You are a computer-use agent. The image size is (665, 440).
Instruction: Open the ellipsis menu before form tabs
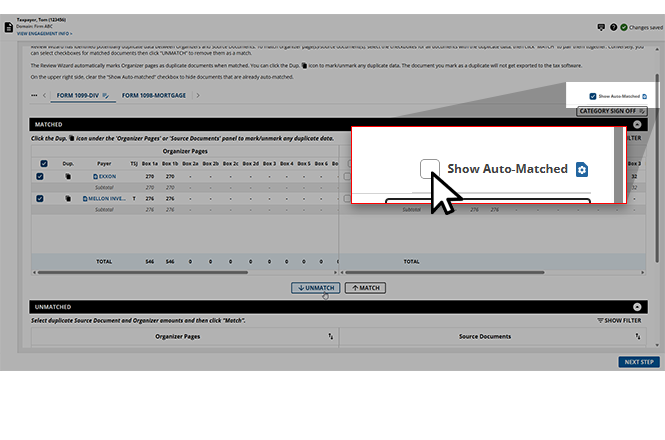[34, 95]
